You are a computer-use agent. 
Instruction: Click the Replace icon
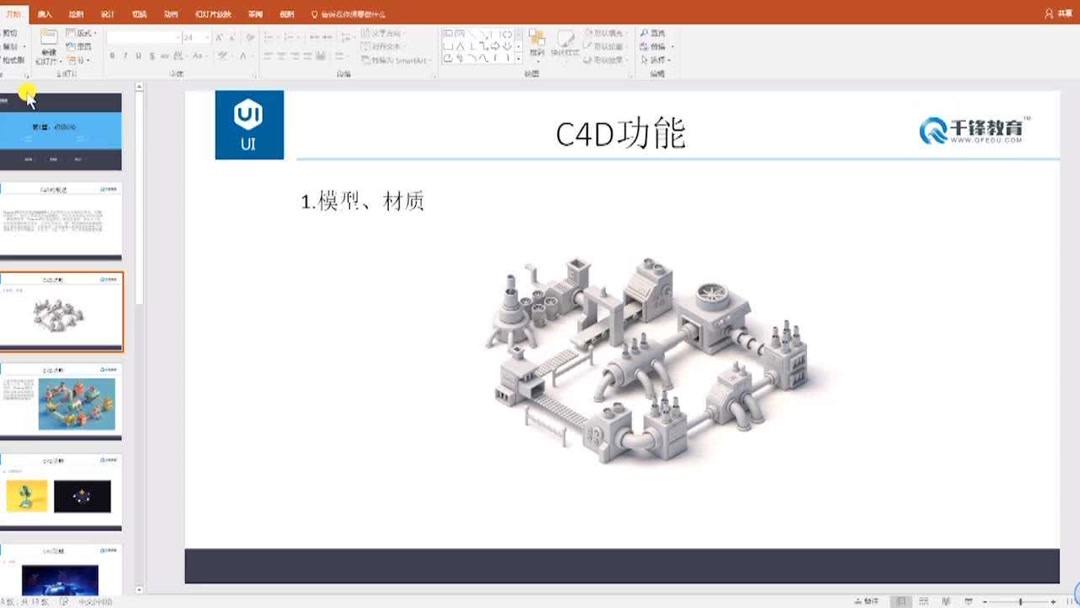pos(655,46)
